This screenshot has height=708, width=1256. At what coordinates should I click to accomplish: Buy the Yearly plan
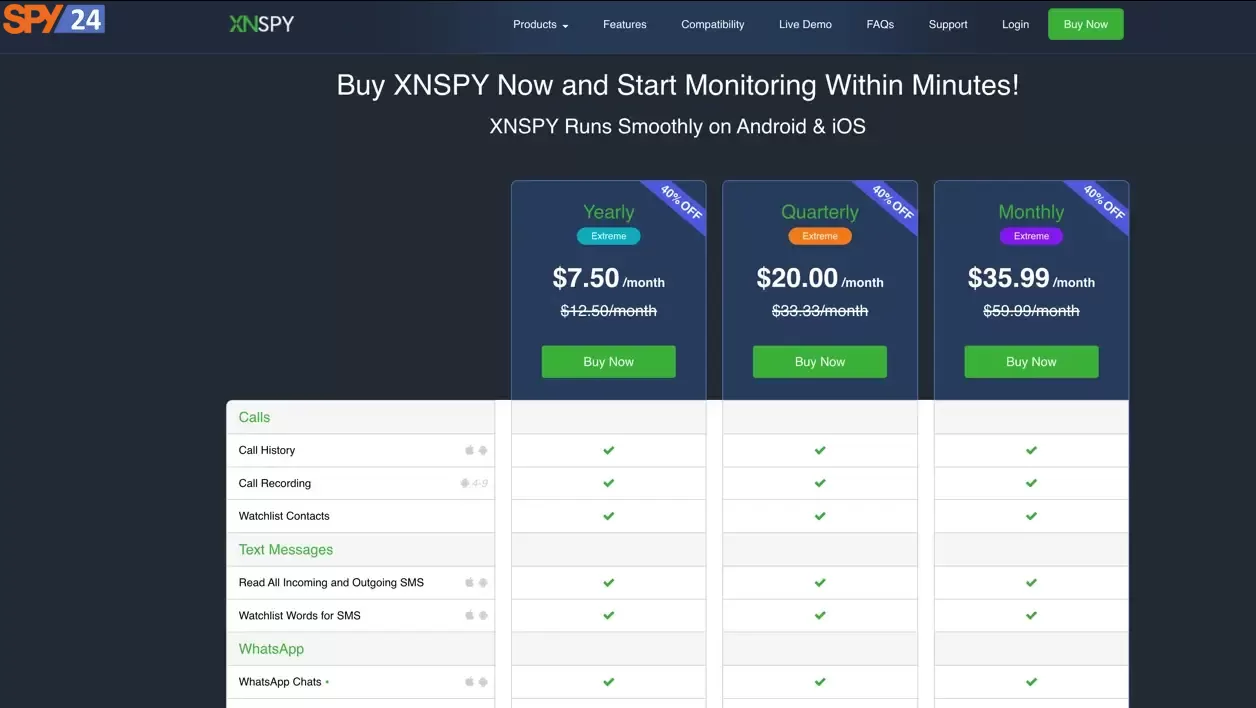click(x=609, y=362)
